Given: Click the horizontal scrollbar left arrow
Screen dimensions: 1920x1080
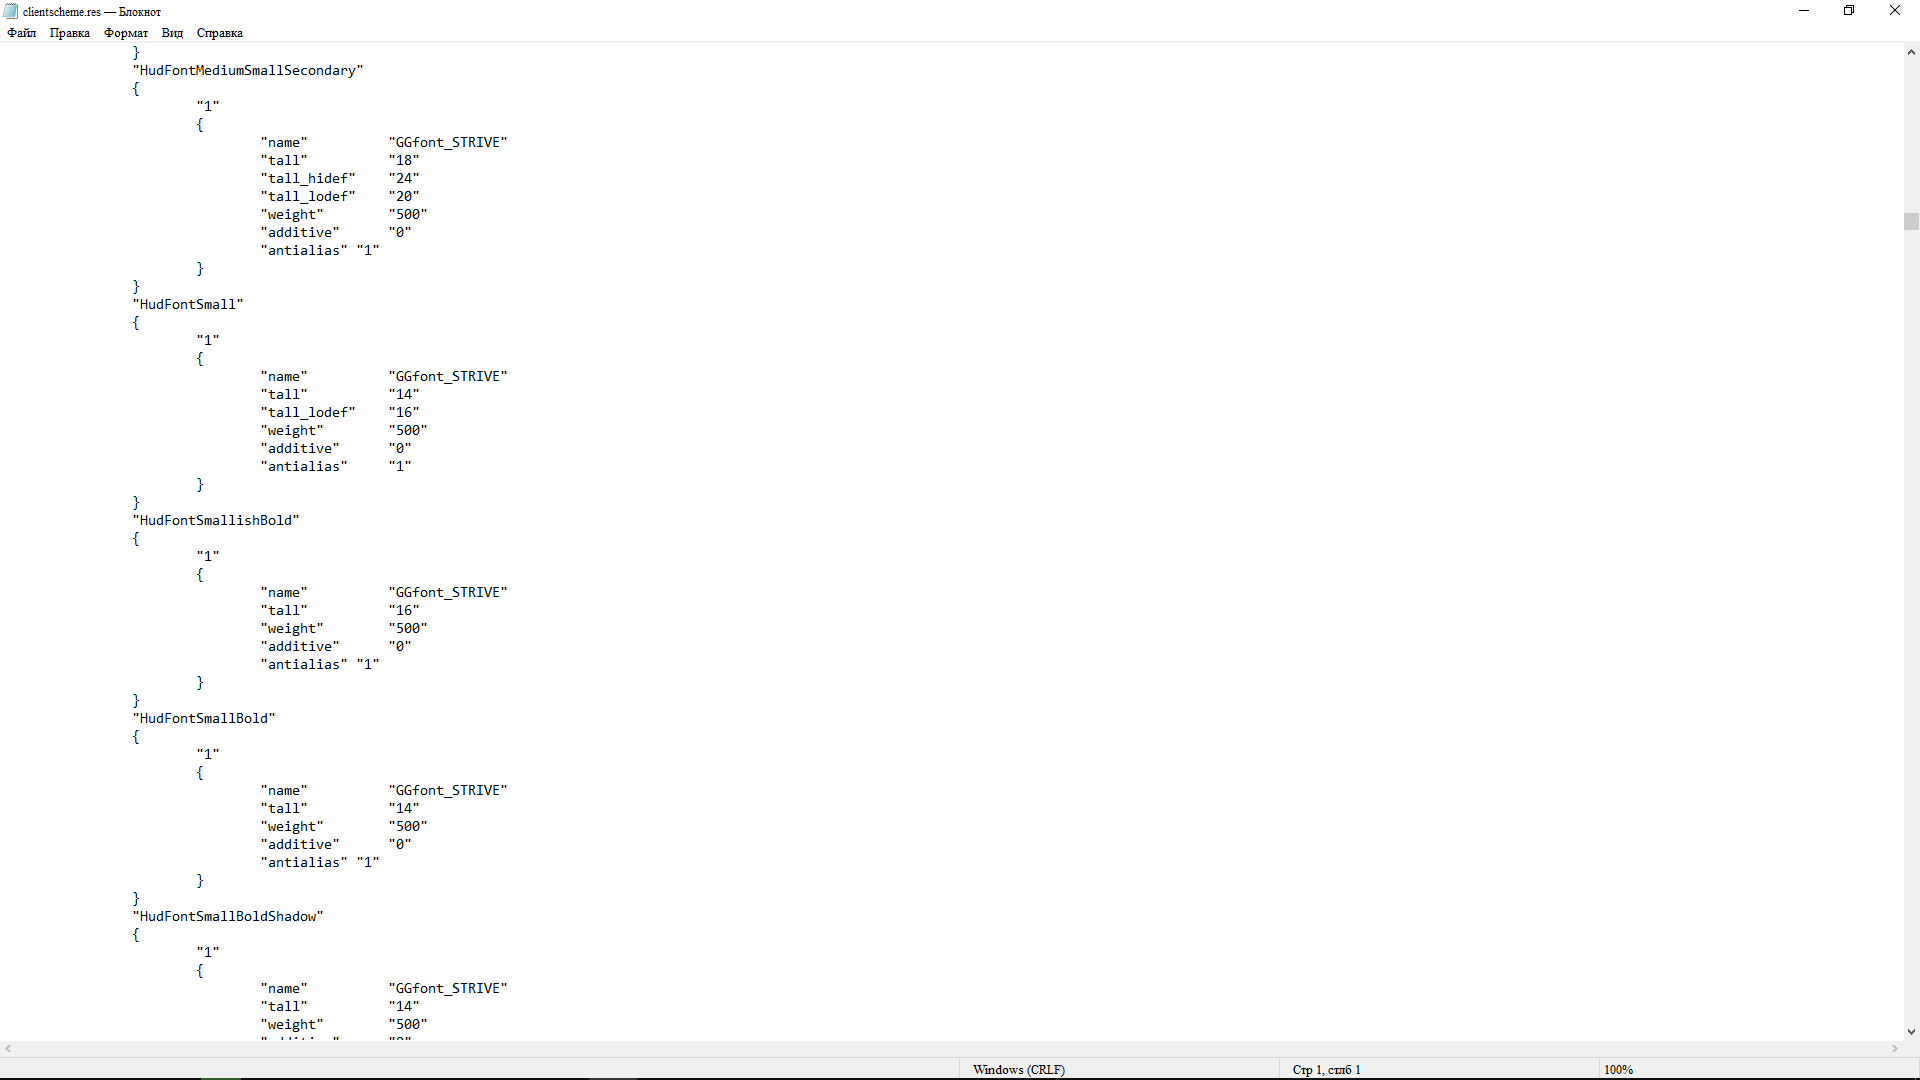Looking at the screenshot, I should coord(8,1048).
